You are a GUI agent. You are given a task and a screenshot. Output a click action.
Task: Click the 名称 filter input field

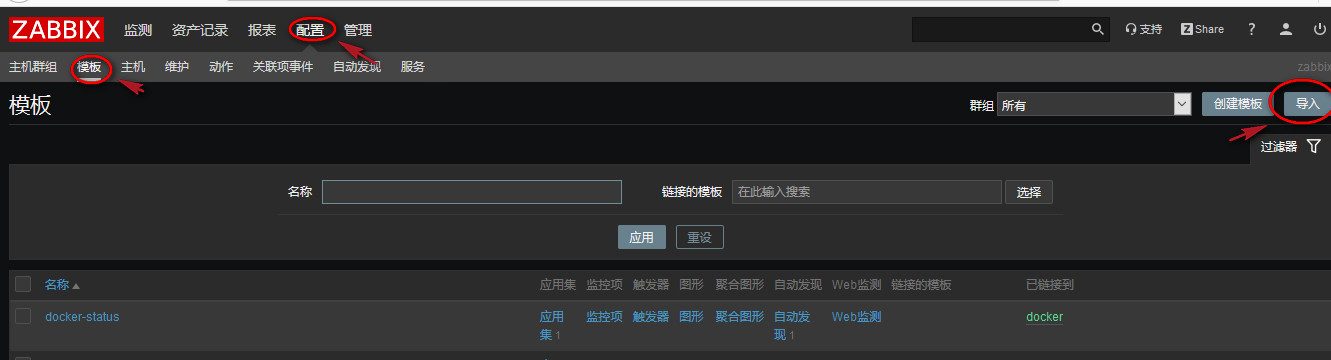(x=472, y=192)
